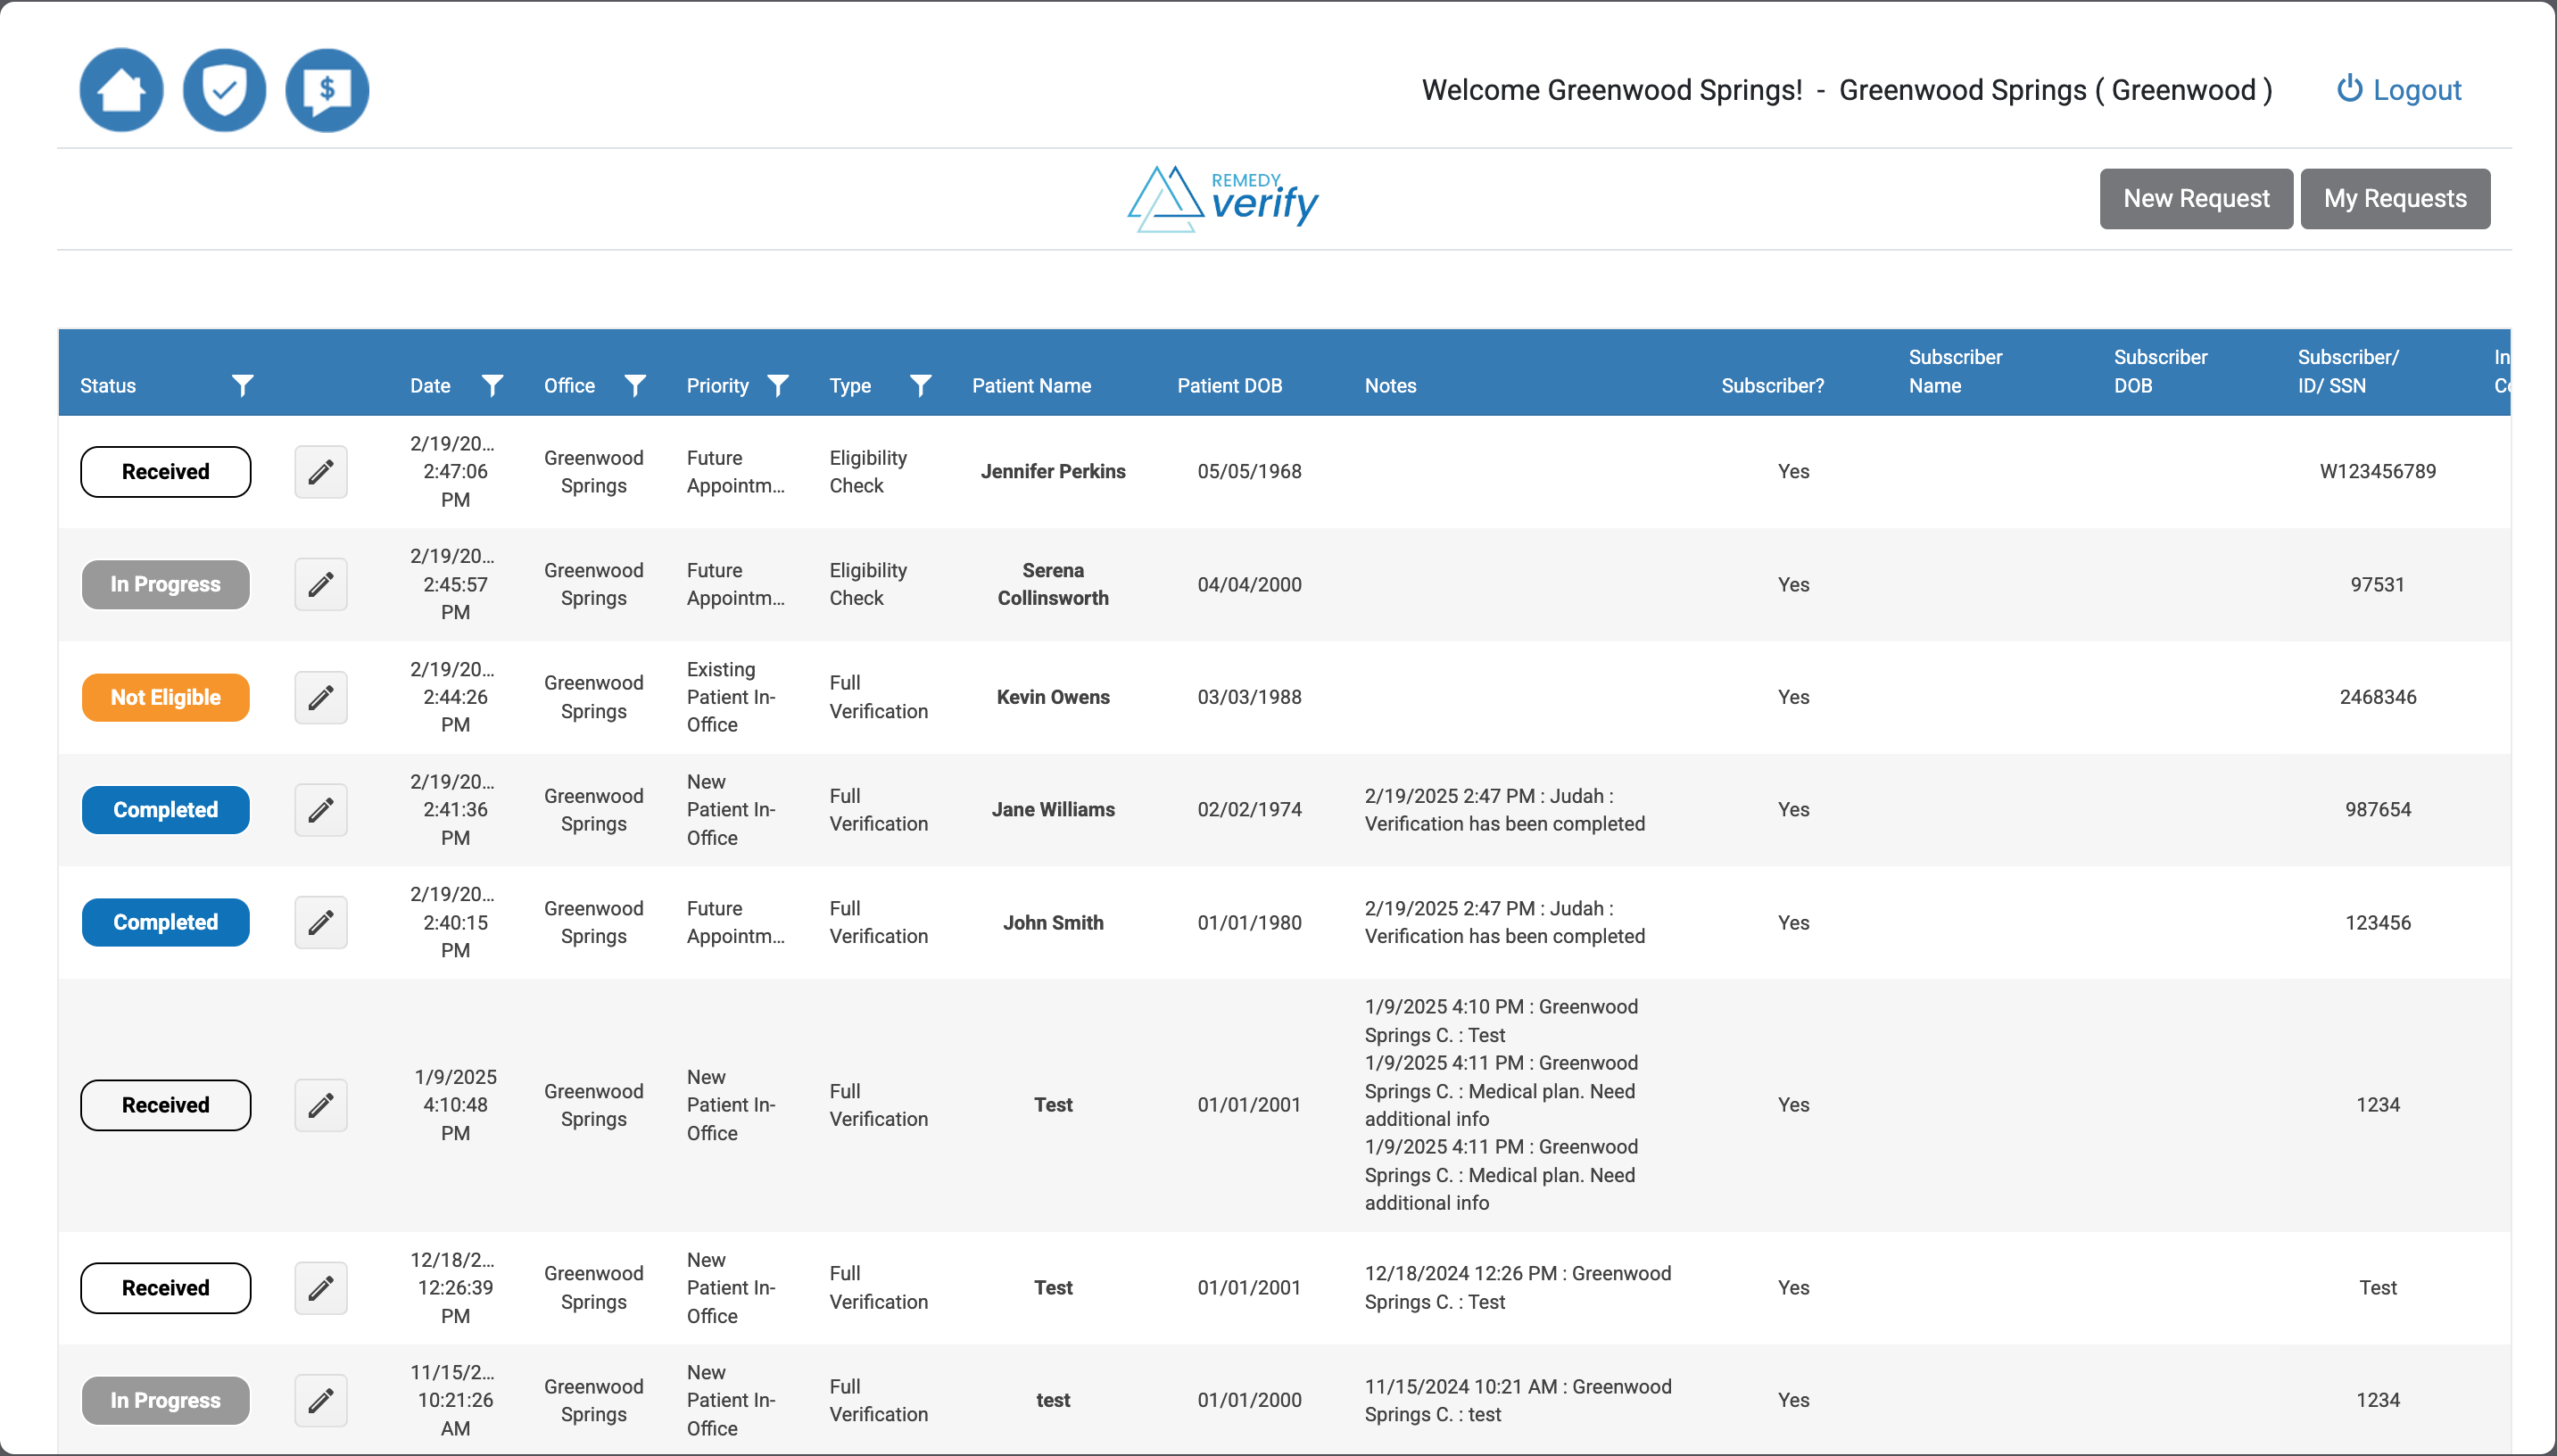Click the Patient Name column header
Viewport: 2557px width, 1456px height.
1031,385
